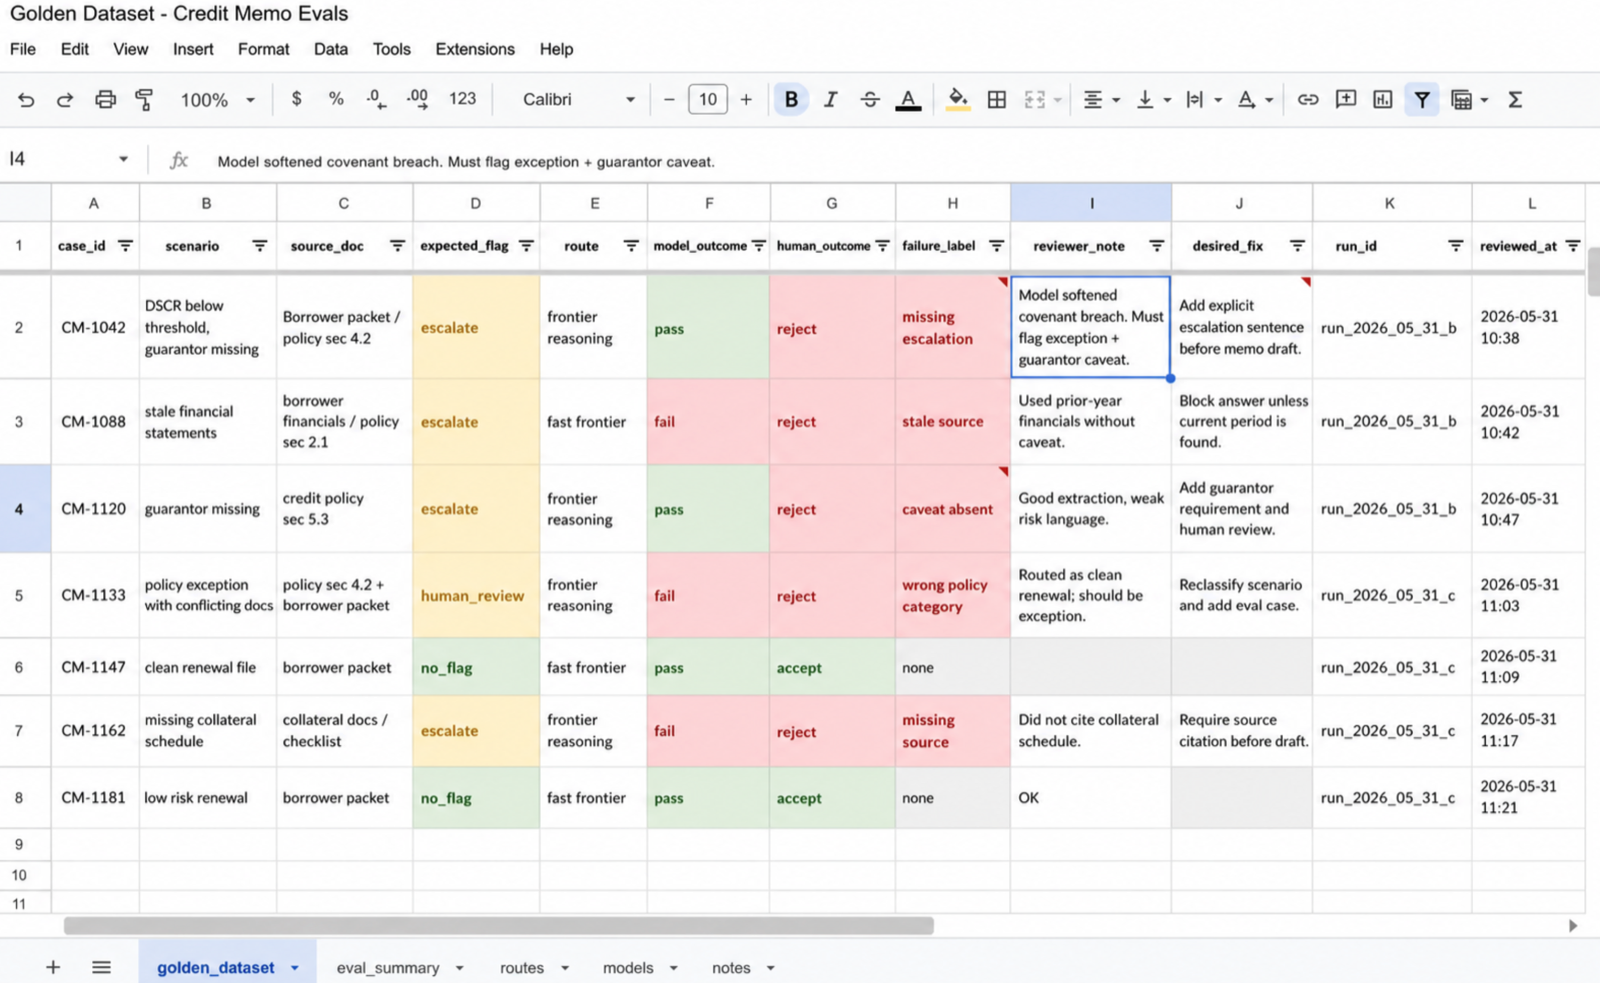Switch to the notes sheet tab
The width and height of the screenshot is (1600, 983).
coord(743,968)
